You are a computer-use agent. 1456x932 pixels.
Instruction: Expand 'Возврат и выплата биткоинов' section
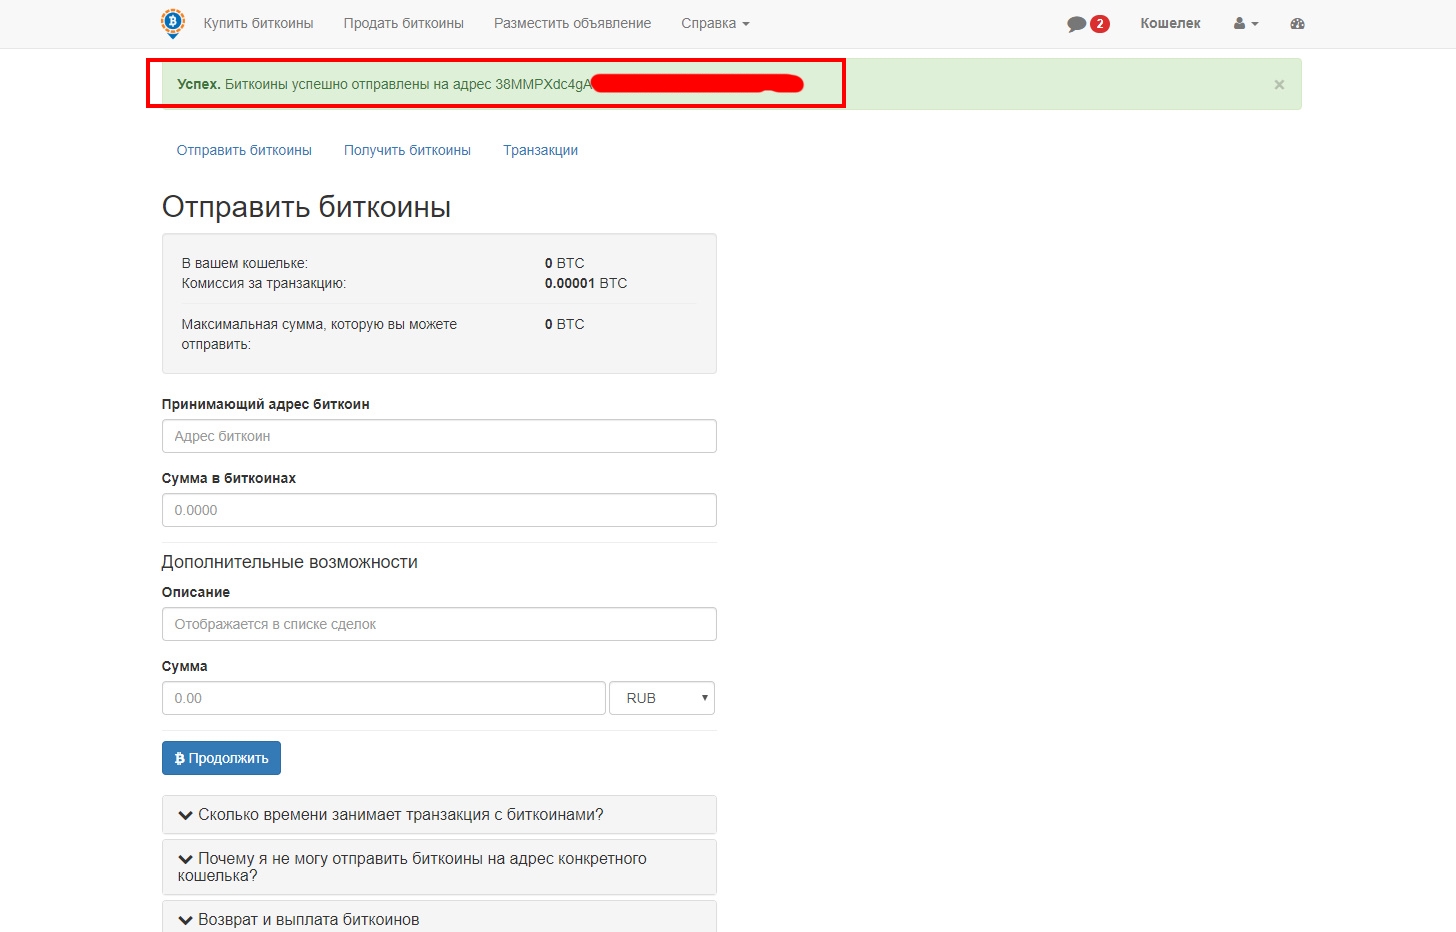point(308,919)
